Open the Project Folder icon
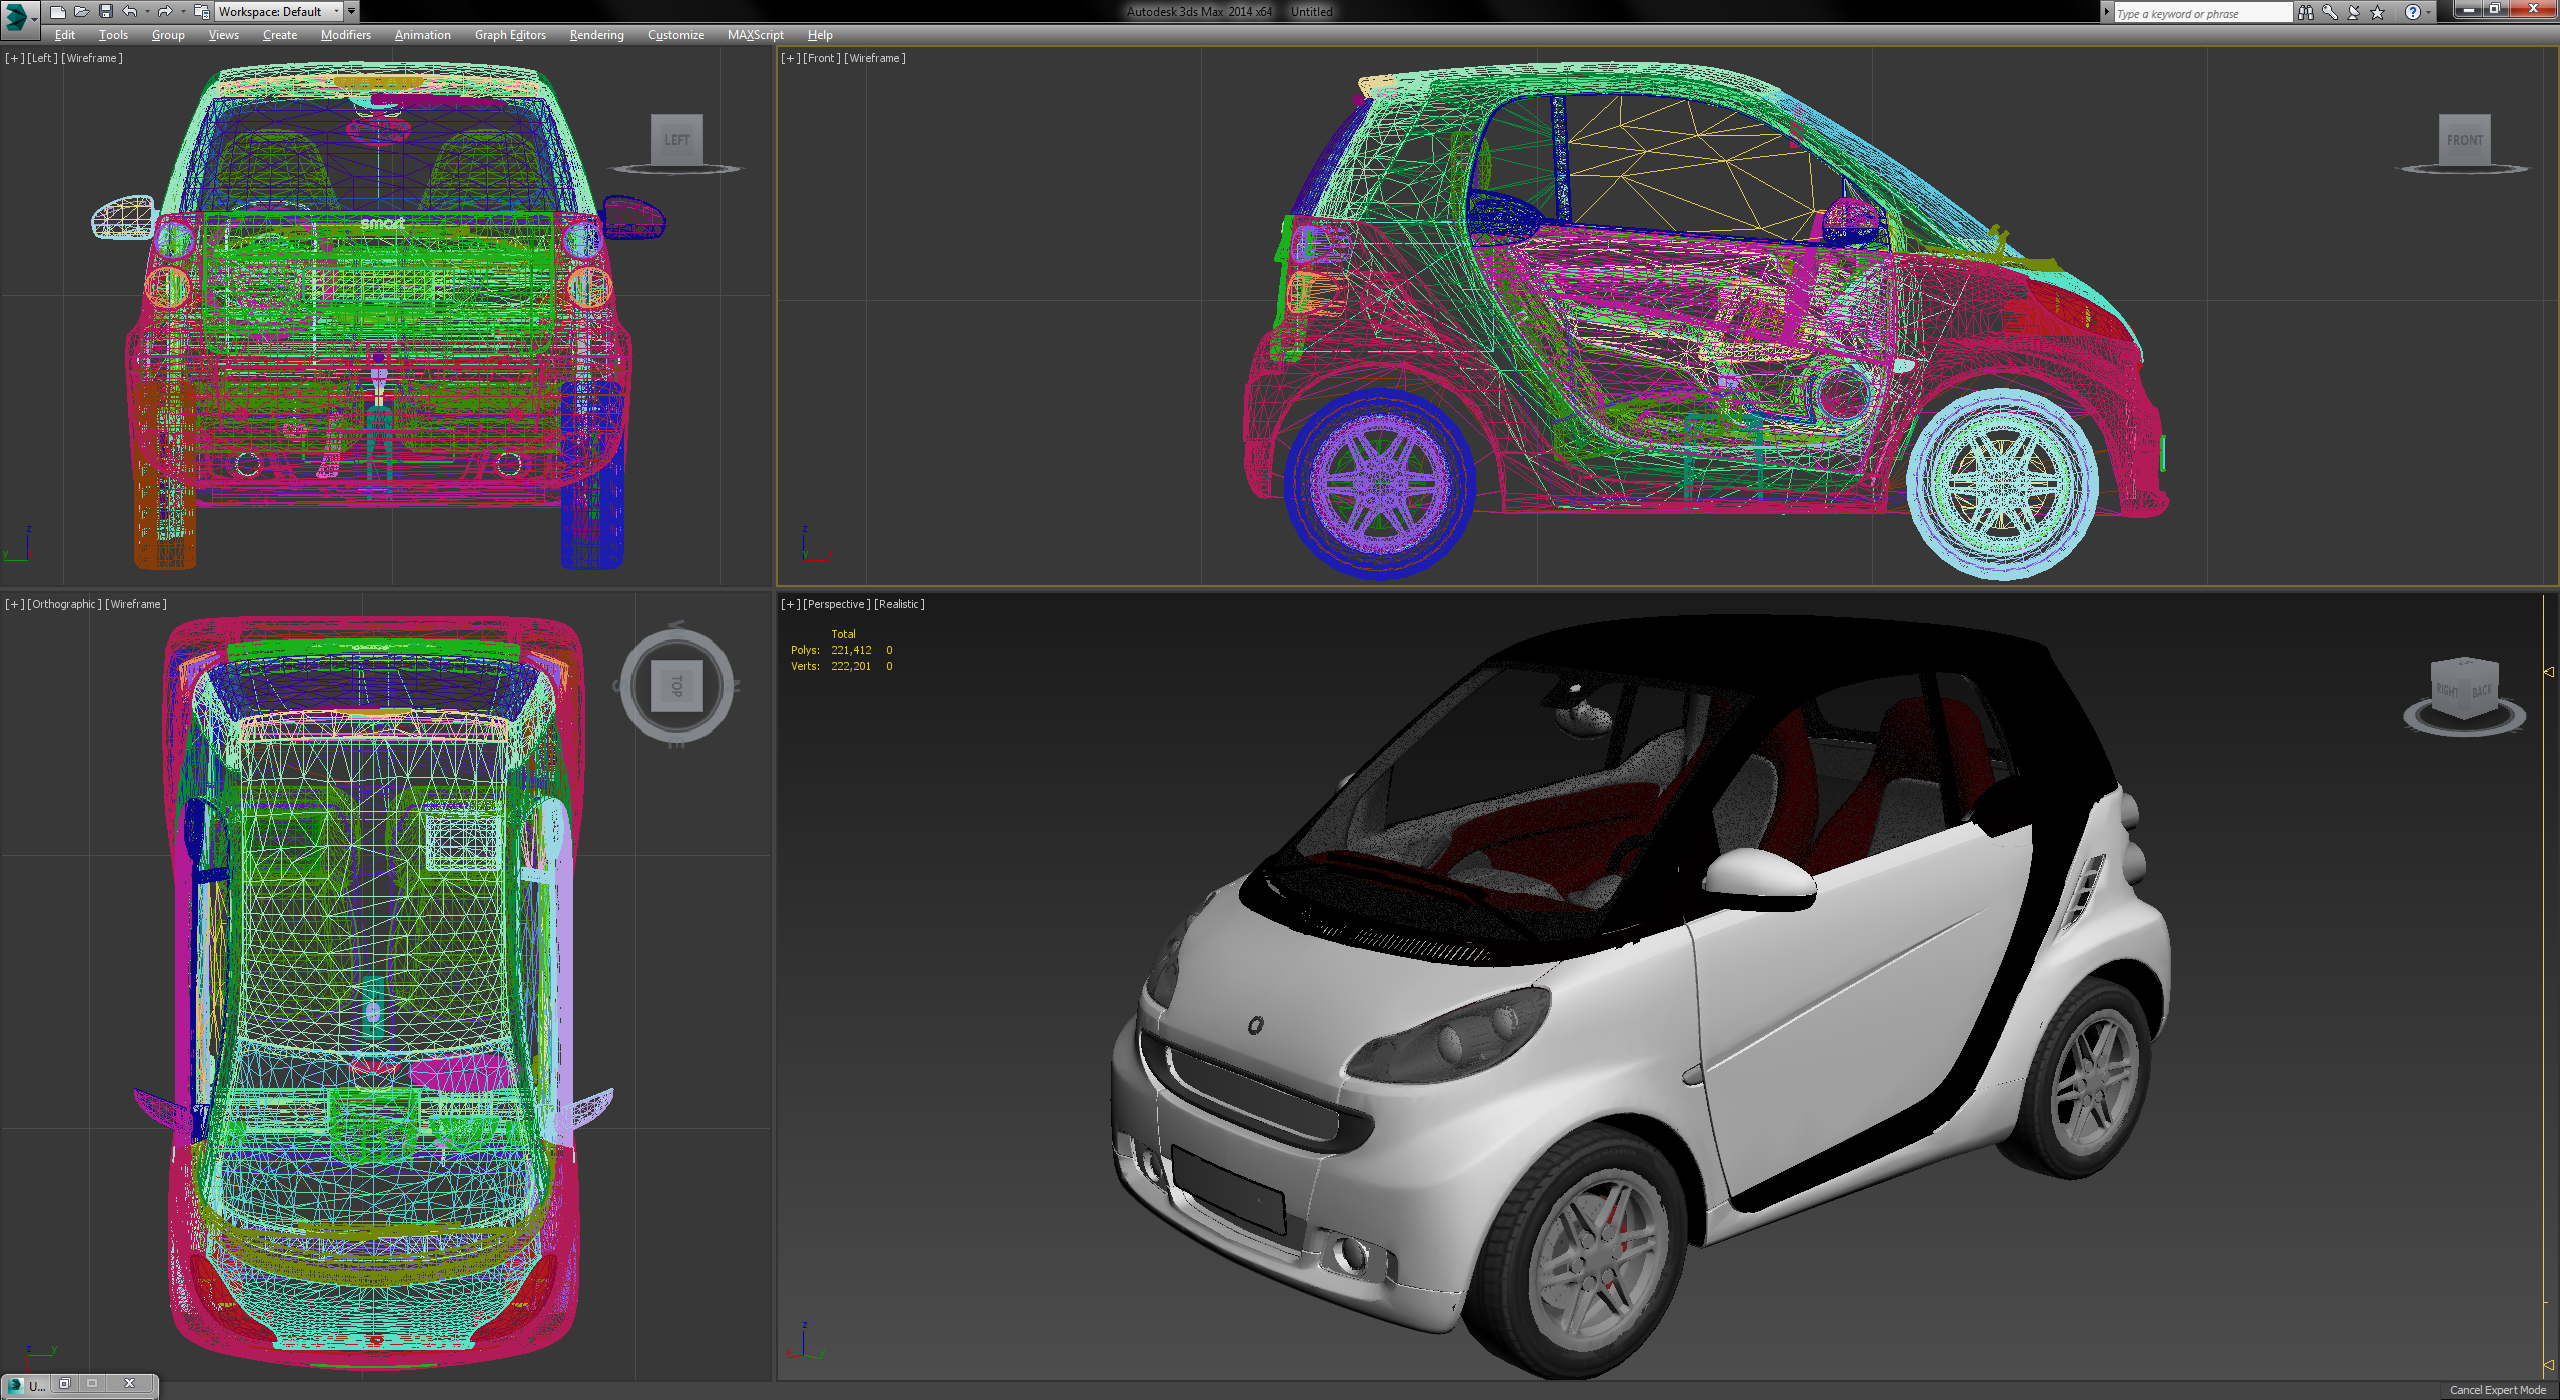This screenshot has width=2560, height=1400. coord(202,12)
